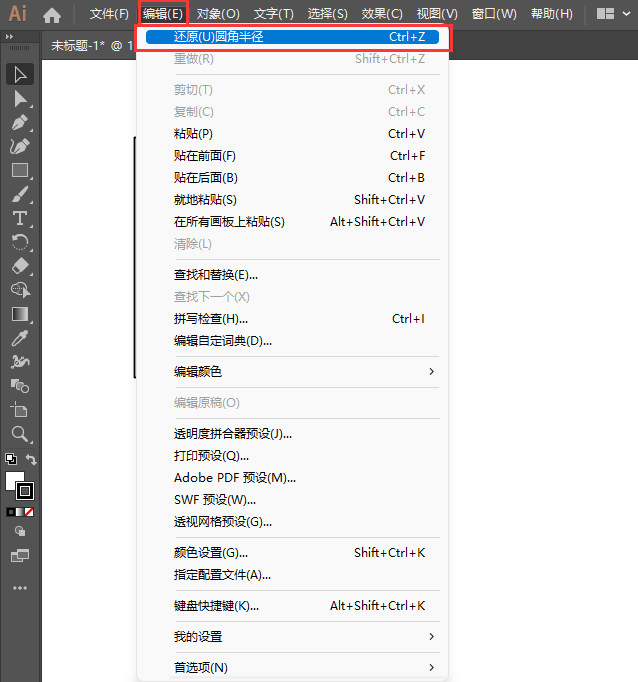This screenshot has height=682, width=638.
Task: Swap fill and stroke colors
Action: [31, 459]
